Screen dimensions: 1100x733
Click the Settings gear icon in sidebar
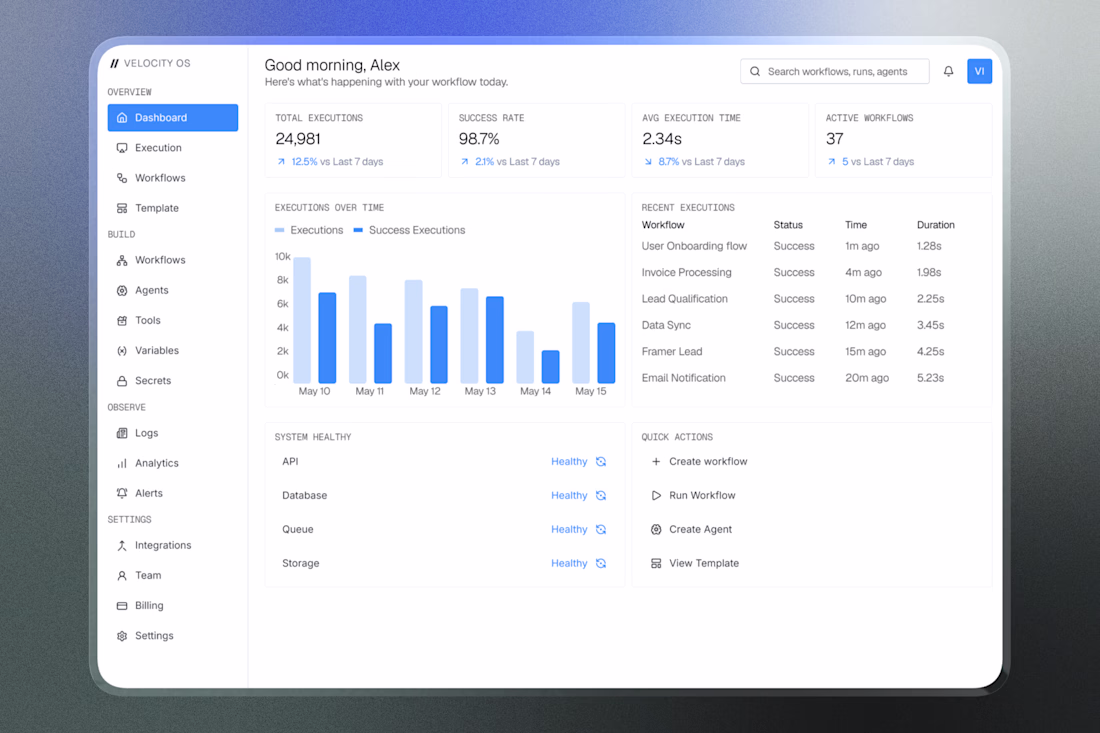[x=122, y=636]
